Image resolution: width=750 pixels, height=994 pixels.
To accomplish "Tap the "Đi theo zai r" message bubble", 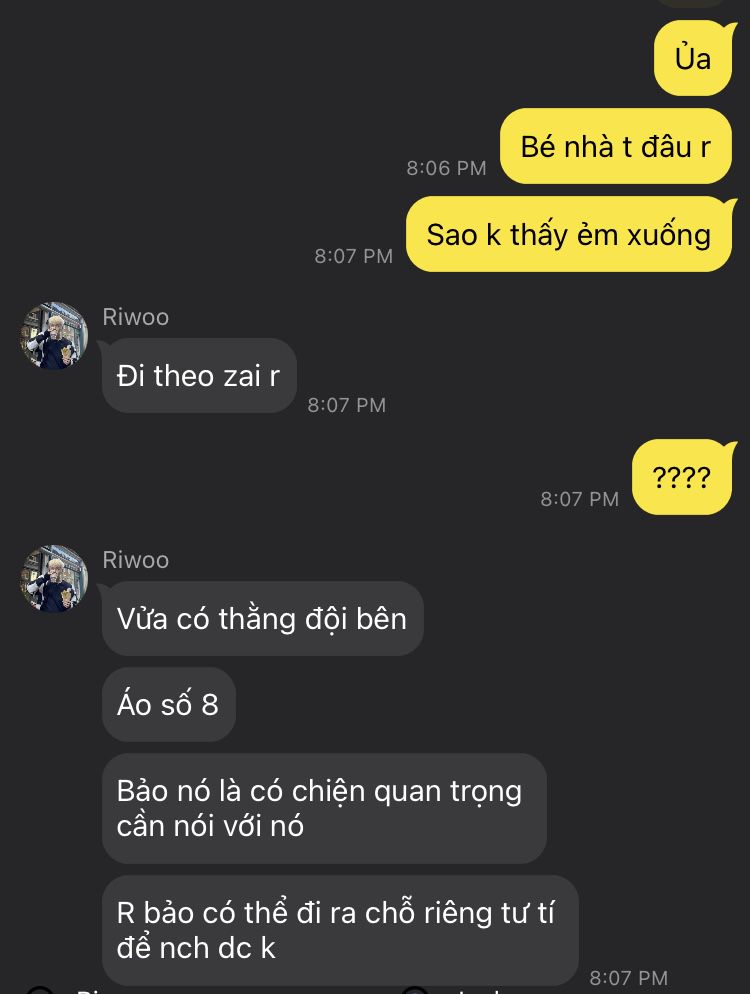I will tap(199, 376).
